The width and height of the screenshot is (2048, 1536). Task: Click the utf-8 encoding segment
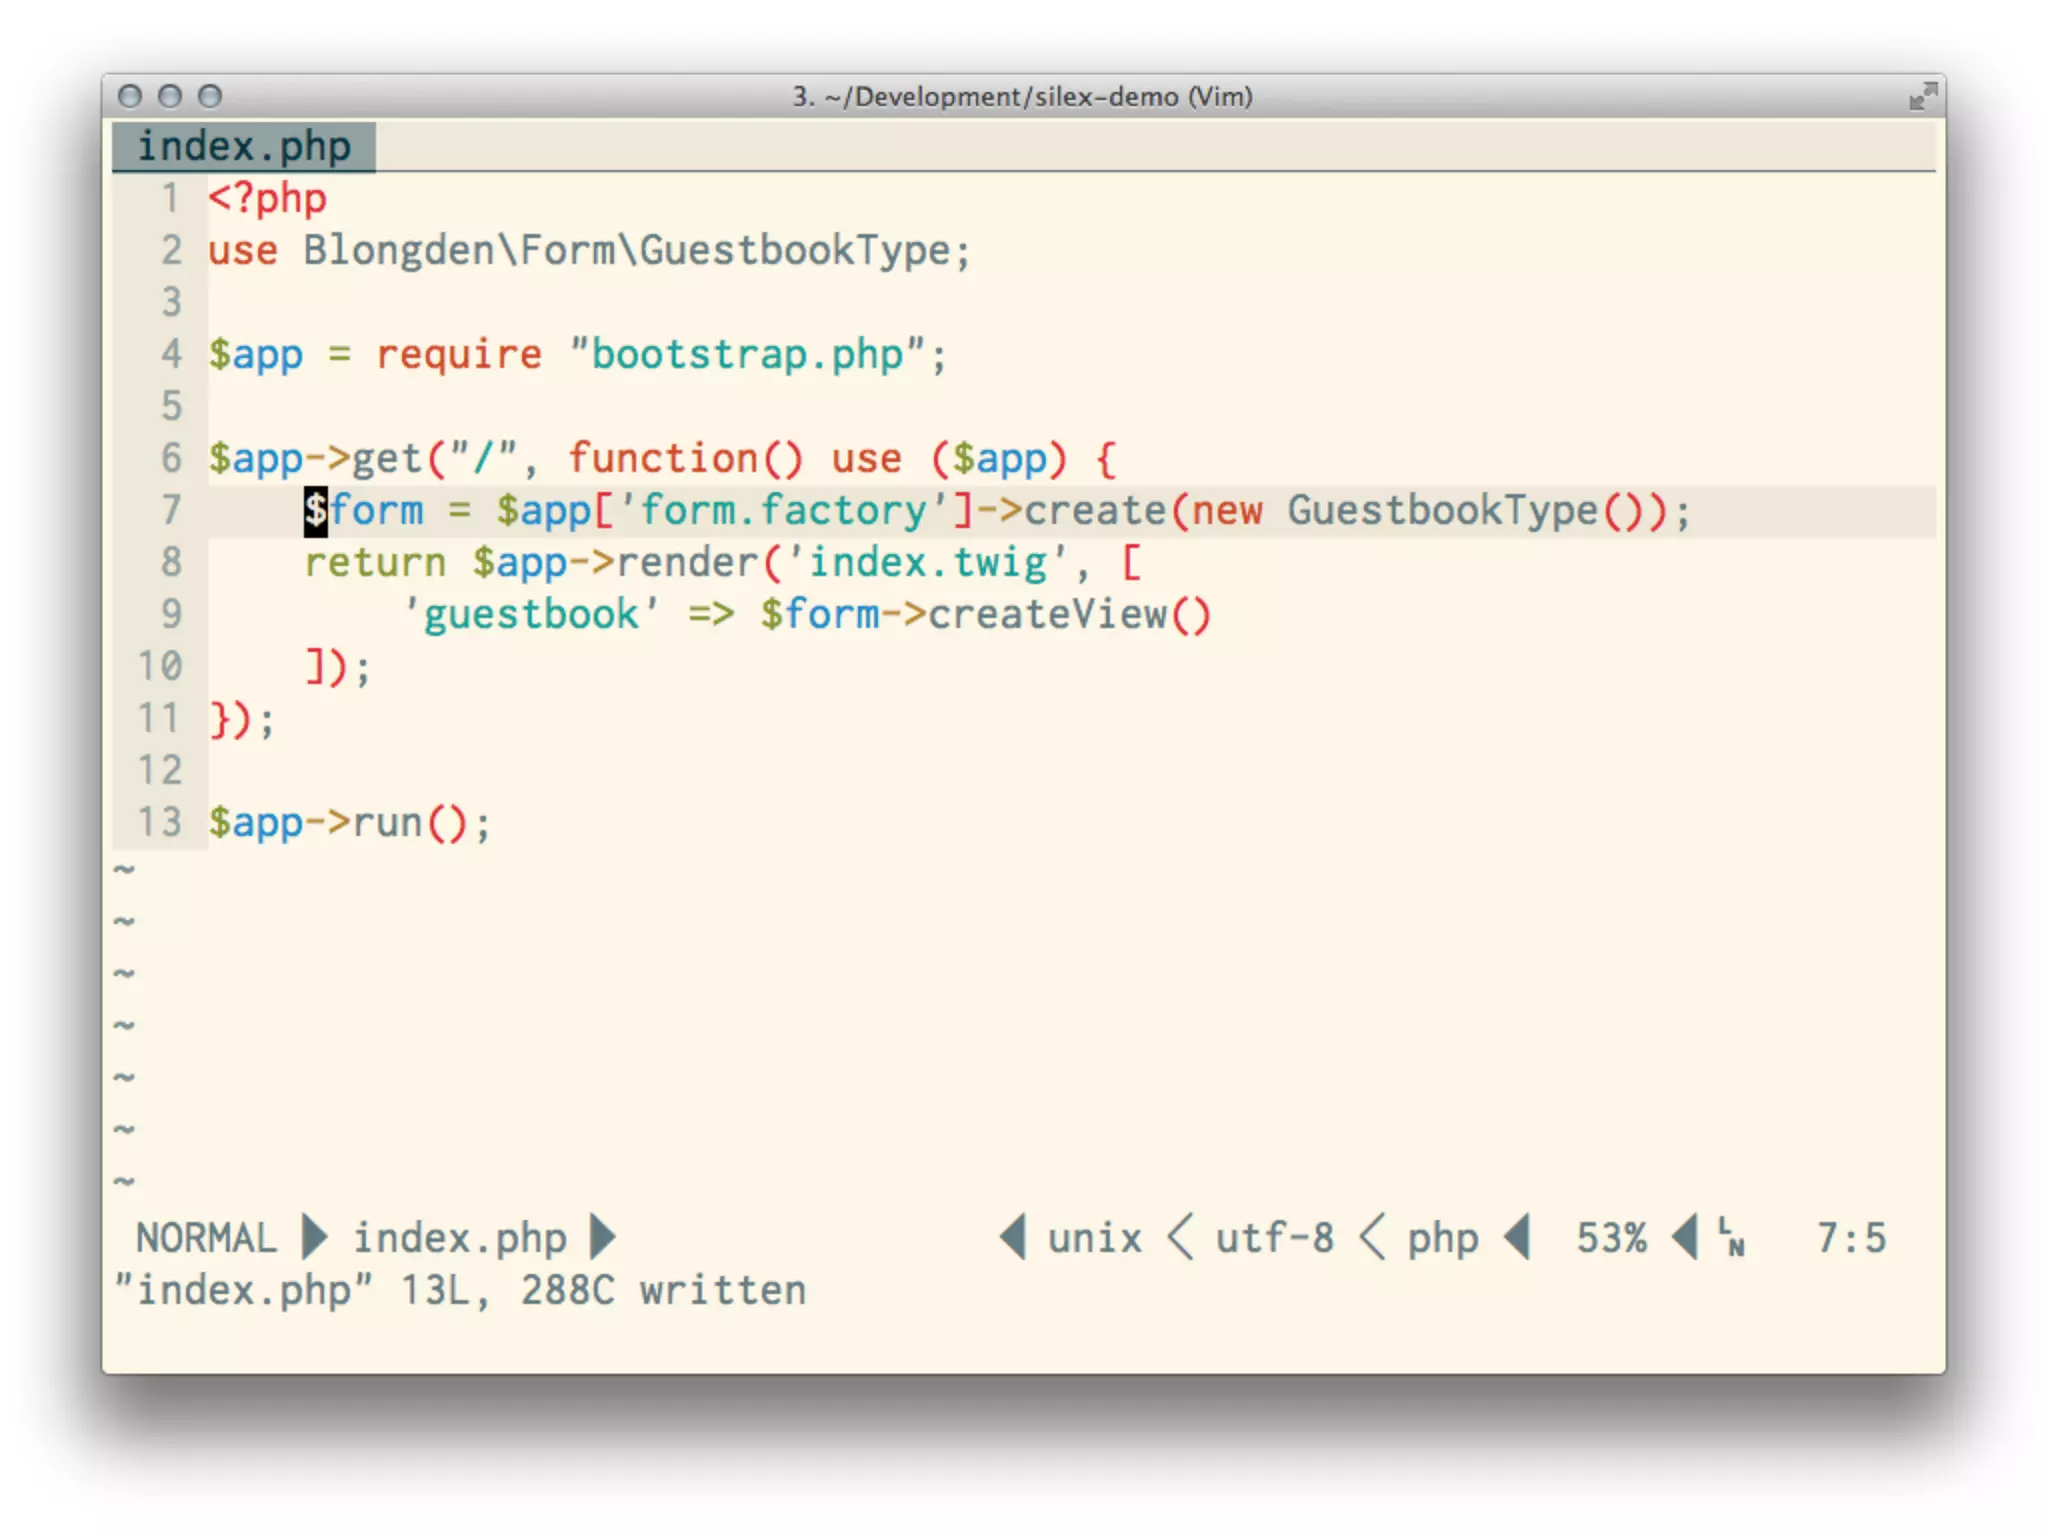coord(1274,1238)
